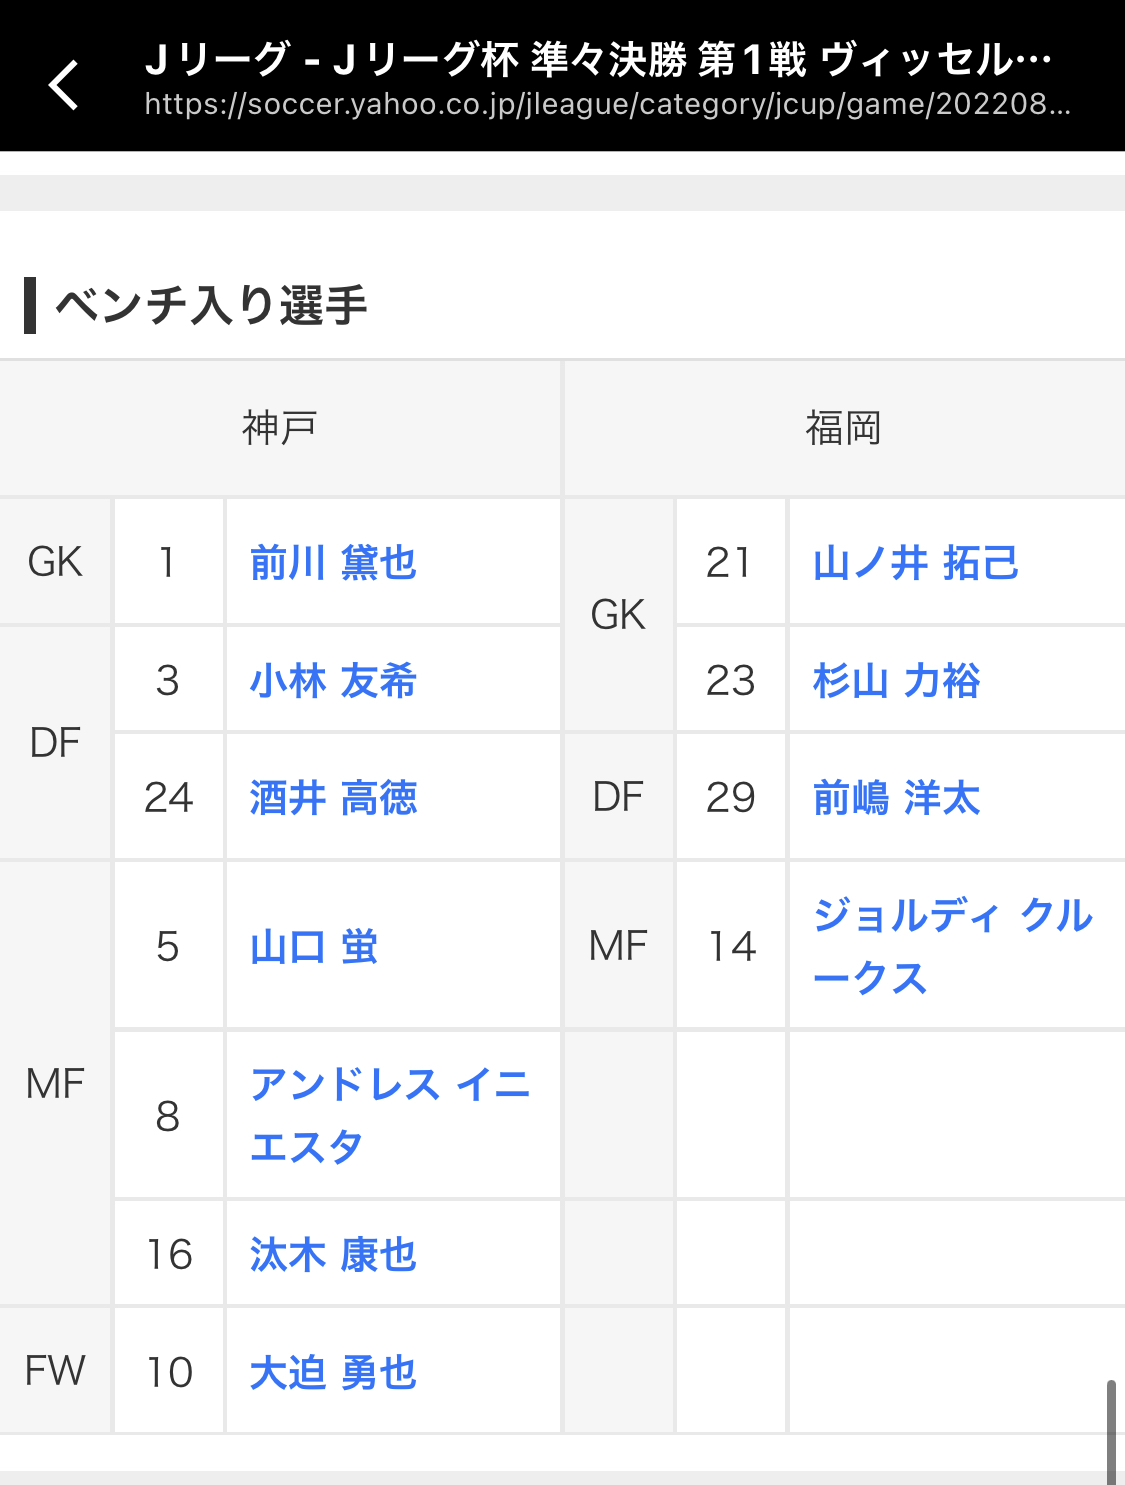Open player link 杉山 力裕
The width and height of the screenshot is (1125, 1485).
point(896,681)
